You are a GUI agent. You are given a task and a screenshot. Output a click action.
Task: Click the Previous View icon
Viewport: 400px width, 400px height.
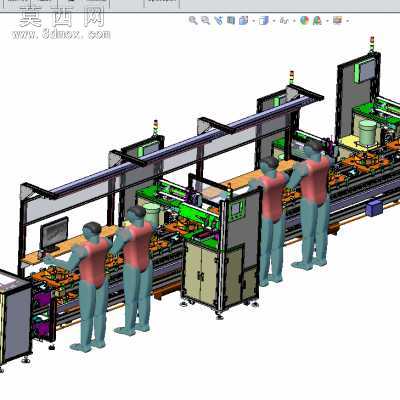point(219,21)
